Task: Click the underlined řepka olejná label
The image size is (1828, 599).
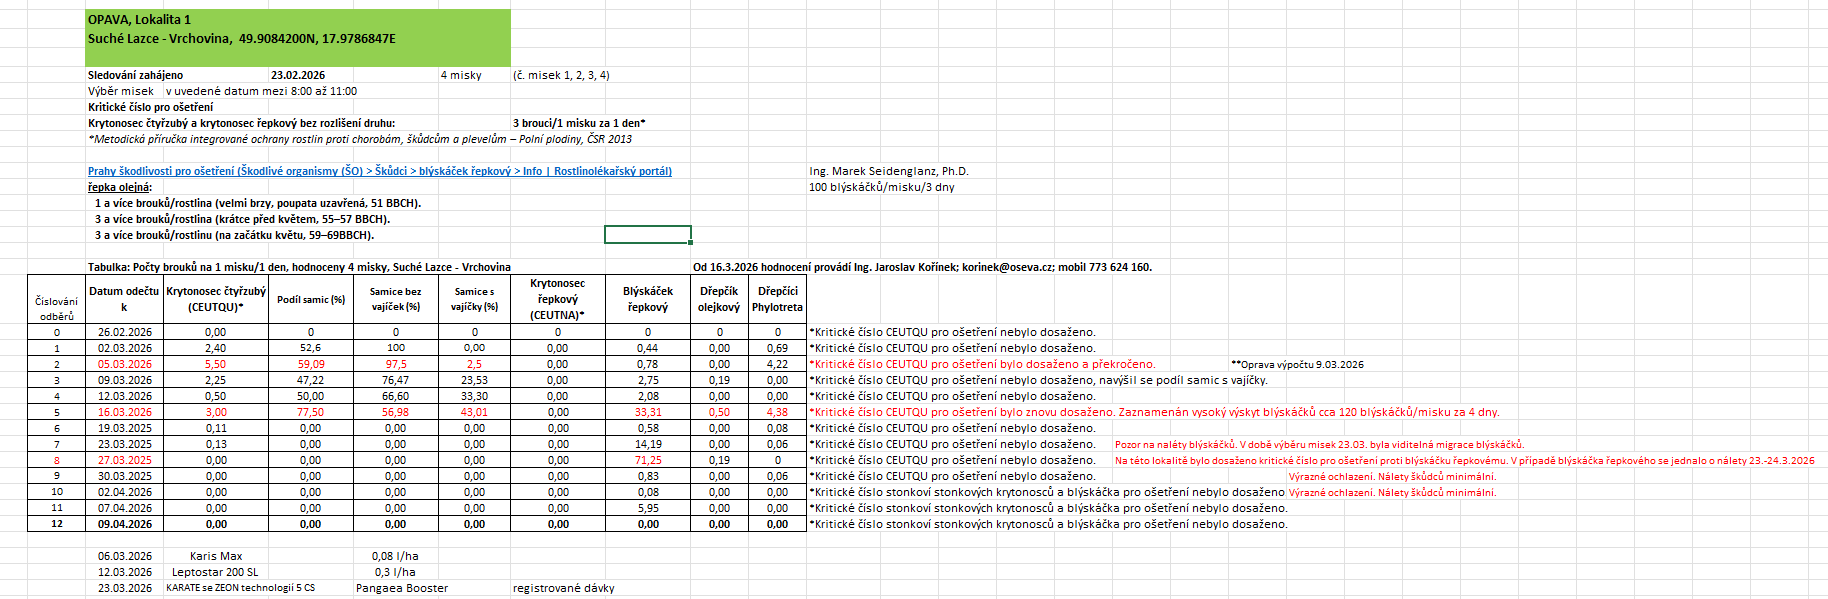Action: click(x=119, y=187)
